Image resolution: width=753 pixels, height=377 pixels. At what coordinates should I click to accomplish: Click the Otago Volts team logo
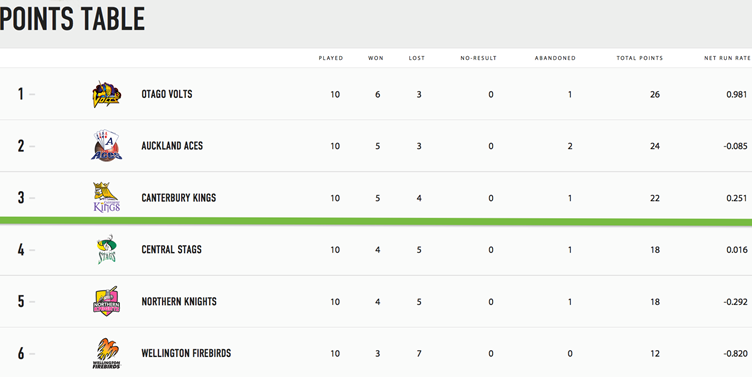(107, 94)
